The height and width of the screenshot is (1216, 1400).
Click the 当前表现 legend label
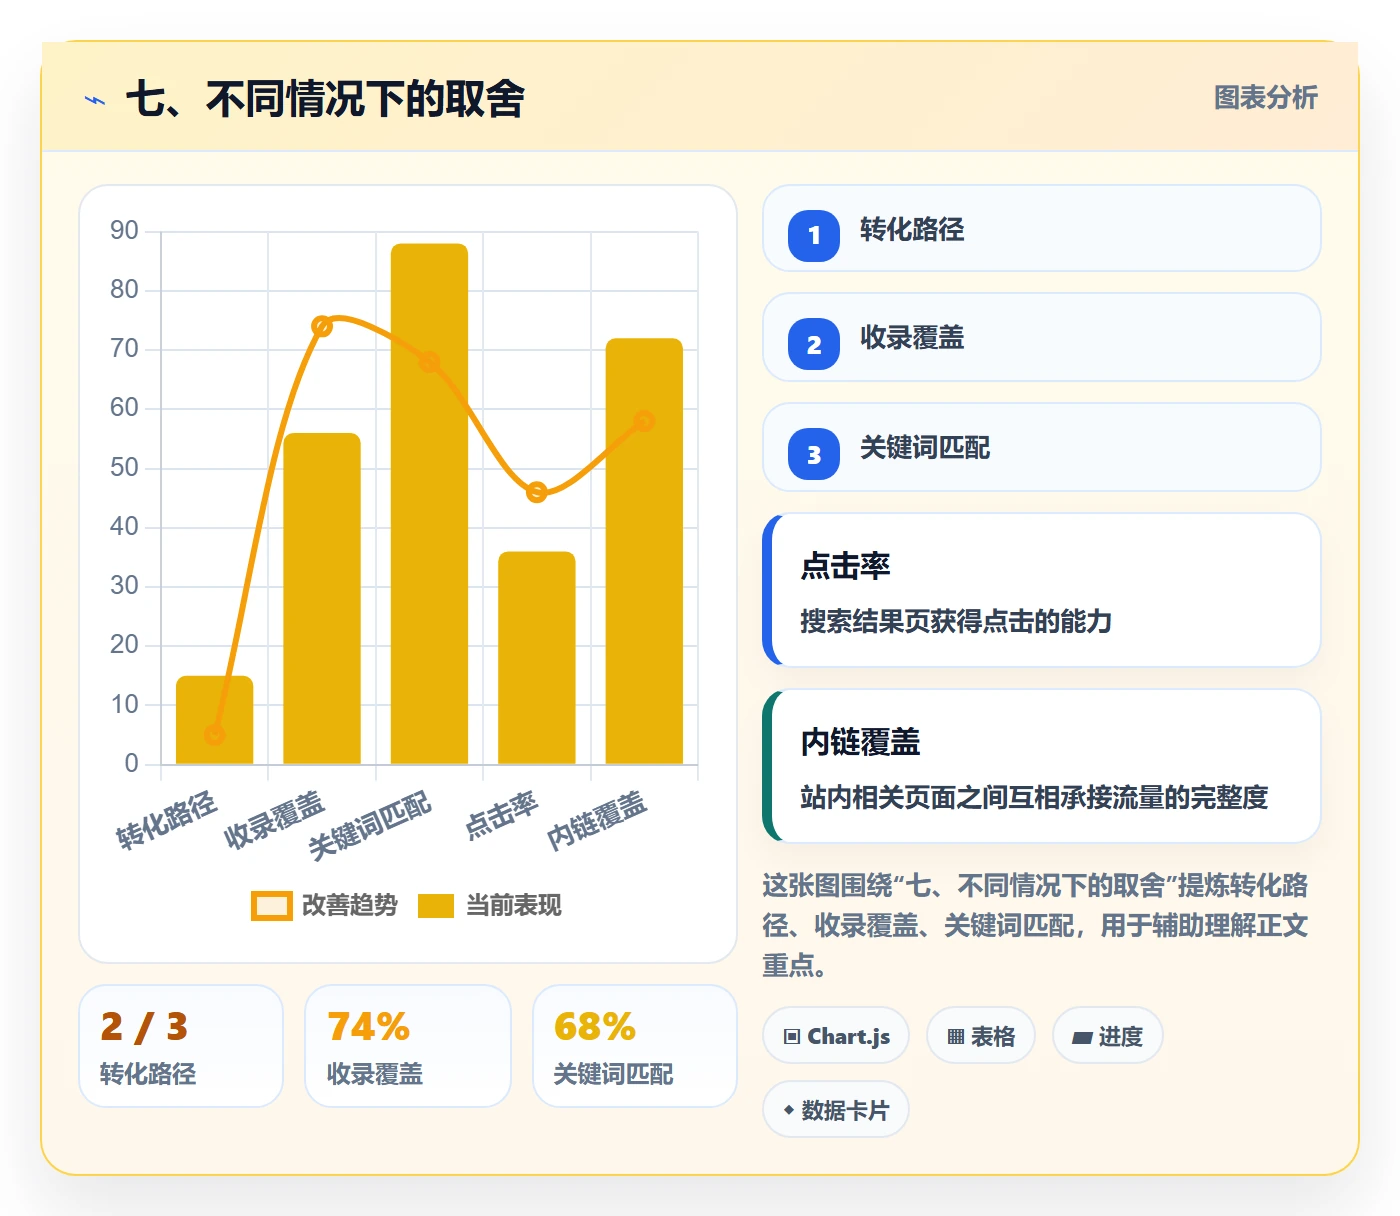[514, 906]
